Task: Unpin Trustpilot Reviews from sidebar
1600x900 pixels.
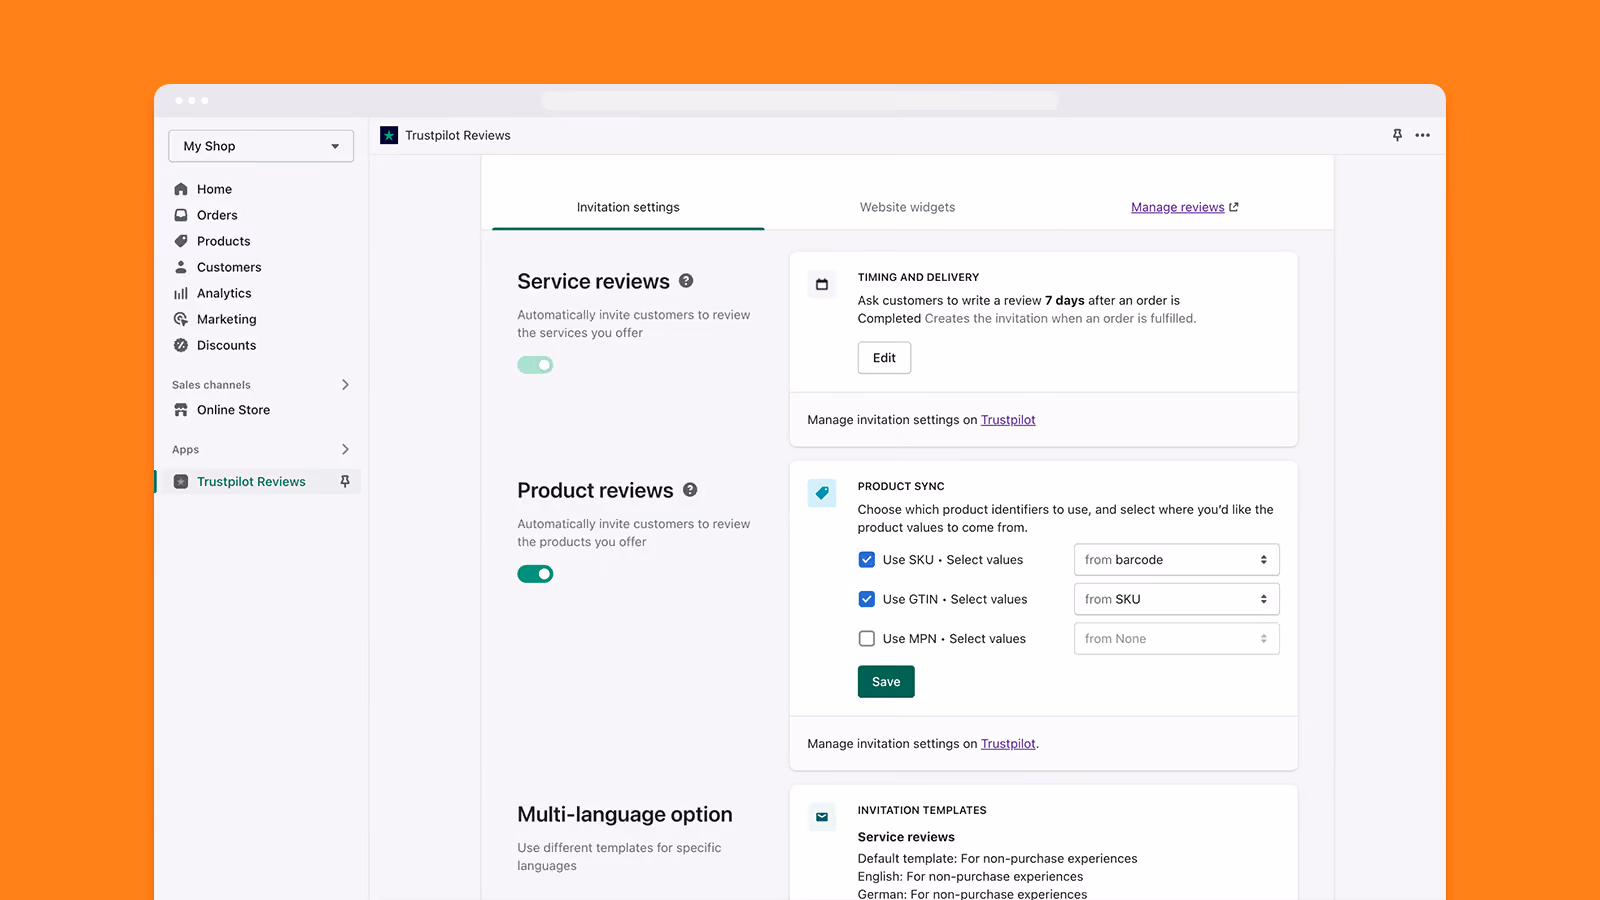Action: [345, 482]
